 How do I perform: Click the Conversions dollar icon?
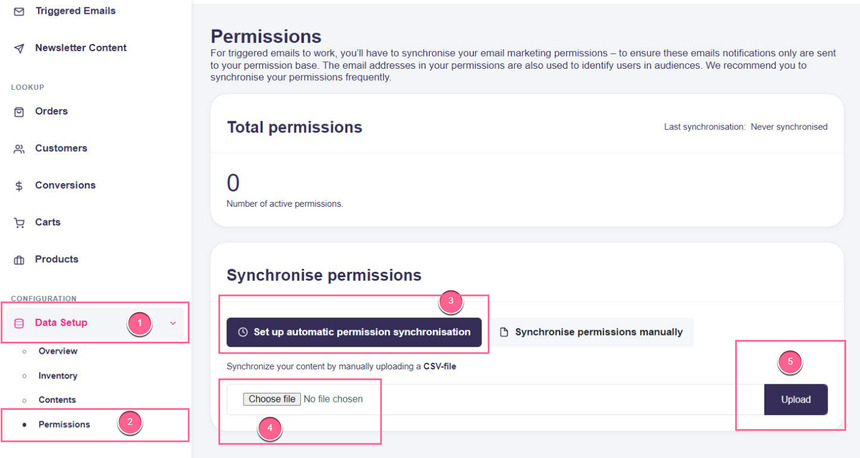pos(19,186)
